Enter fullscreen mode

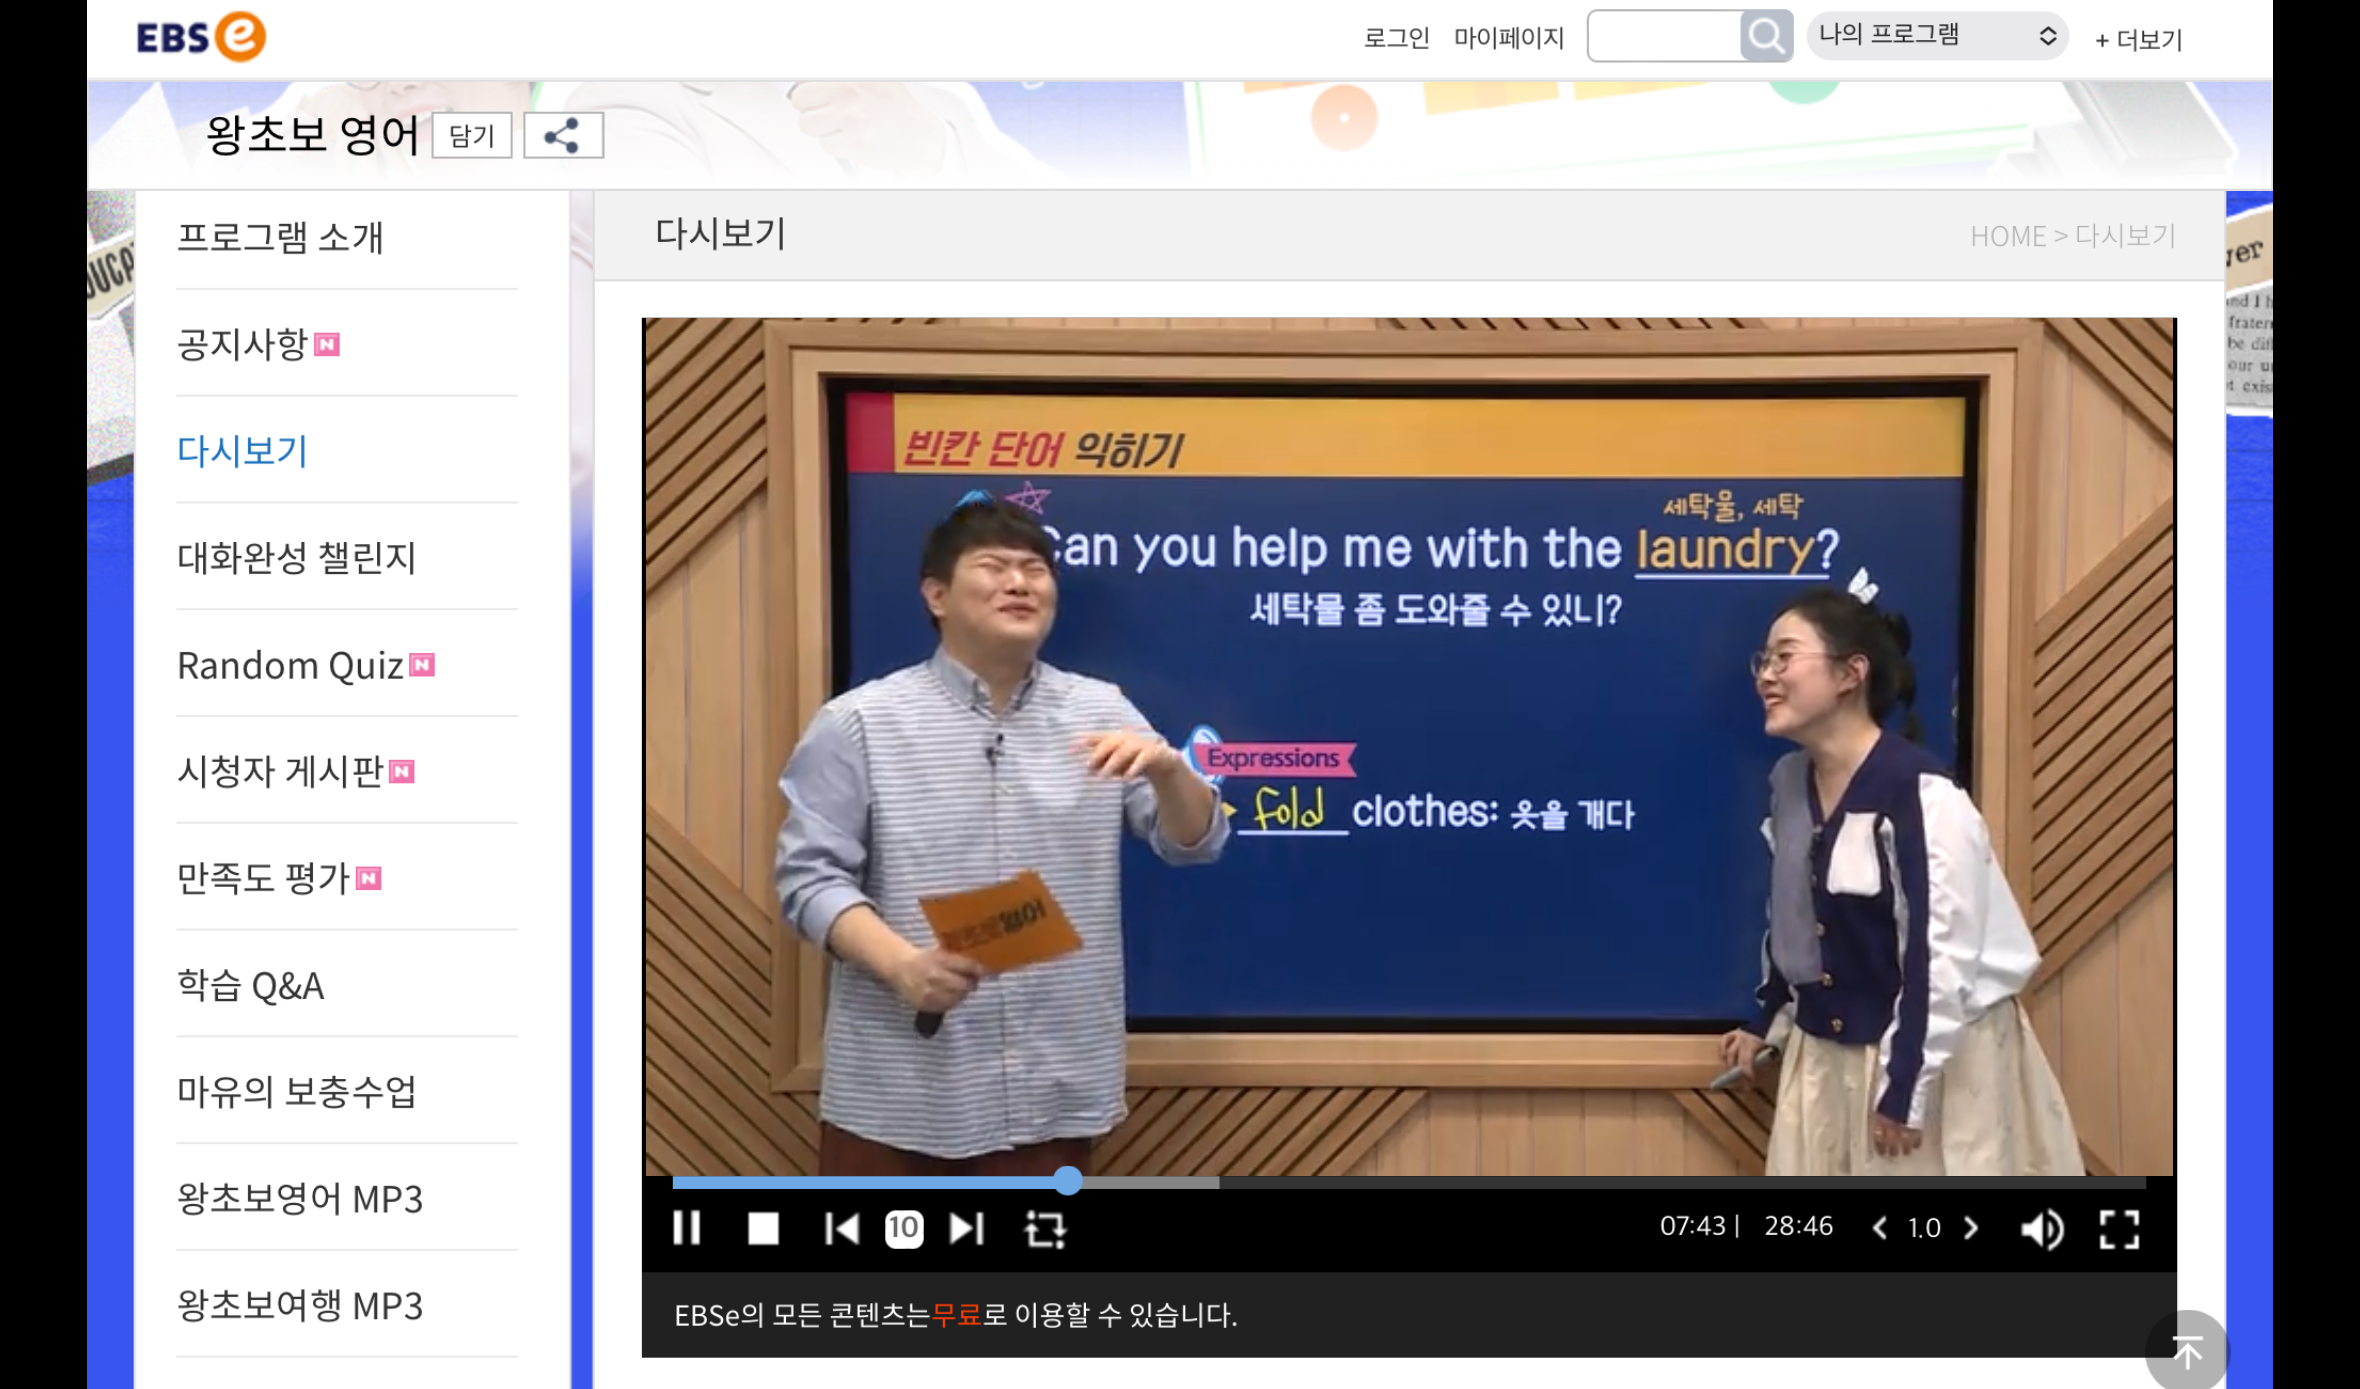(2119, 1229)
